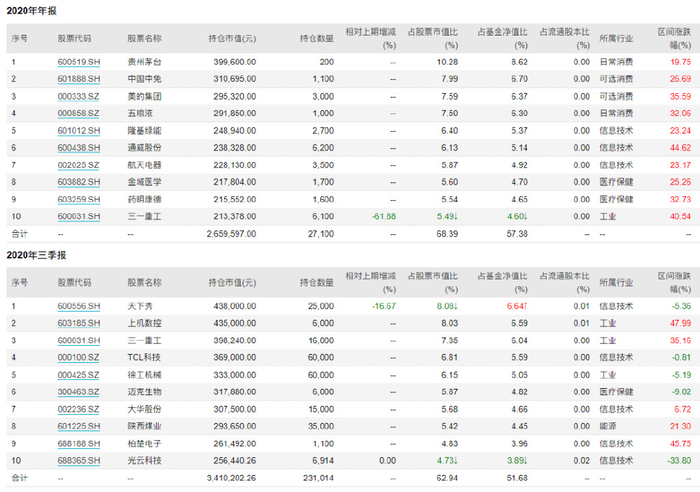The height and width of the screenshot is (492, 700).
Task: Select stock name 金域医学
Action: pos(144,182)
